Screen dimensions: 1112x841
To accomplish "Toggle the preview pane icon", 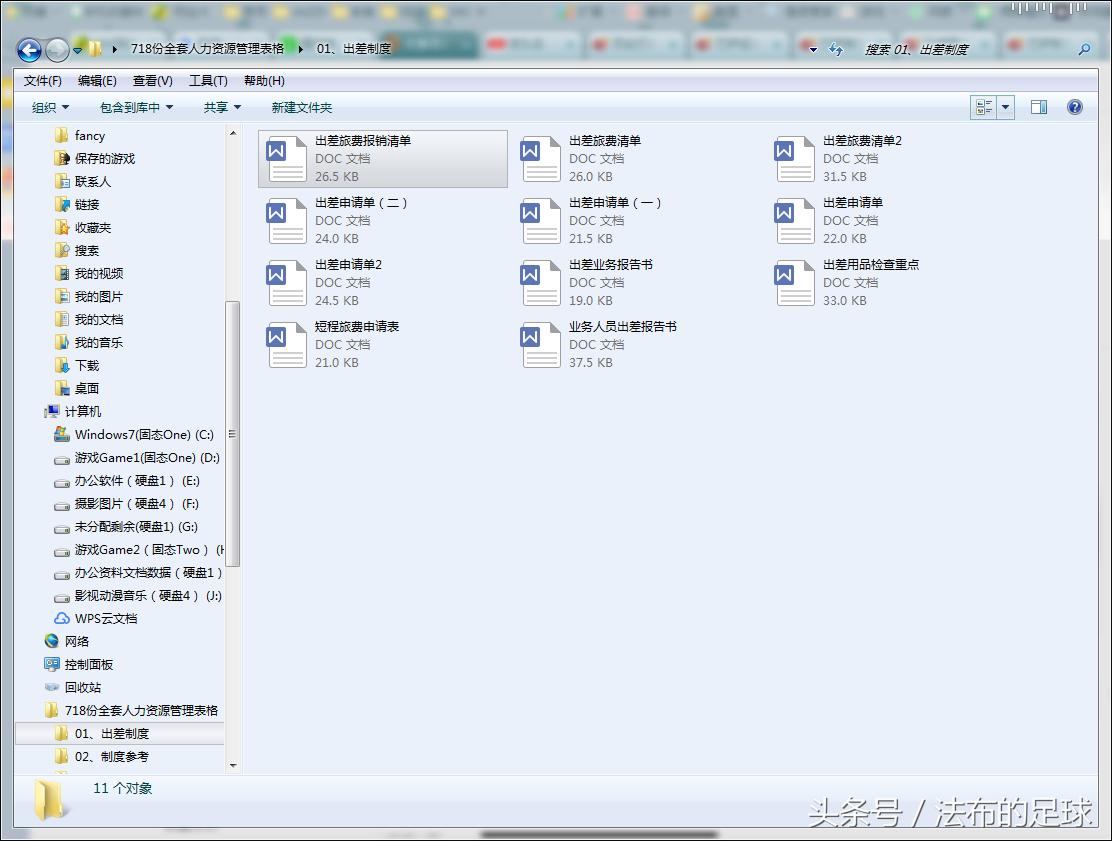I will tap(1040, 107).
